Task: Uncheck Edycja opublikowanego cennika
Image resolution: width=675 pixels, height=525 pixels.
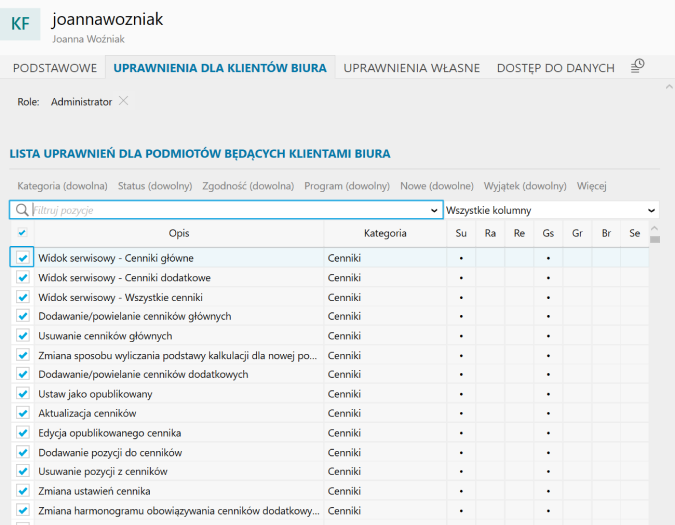Action: [23, 433]
